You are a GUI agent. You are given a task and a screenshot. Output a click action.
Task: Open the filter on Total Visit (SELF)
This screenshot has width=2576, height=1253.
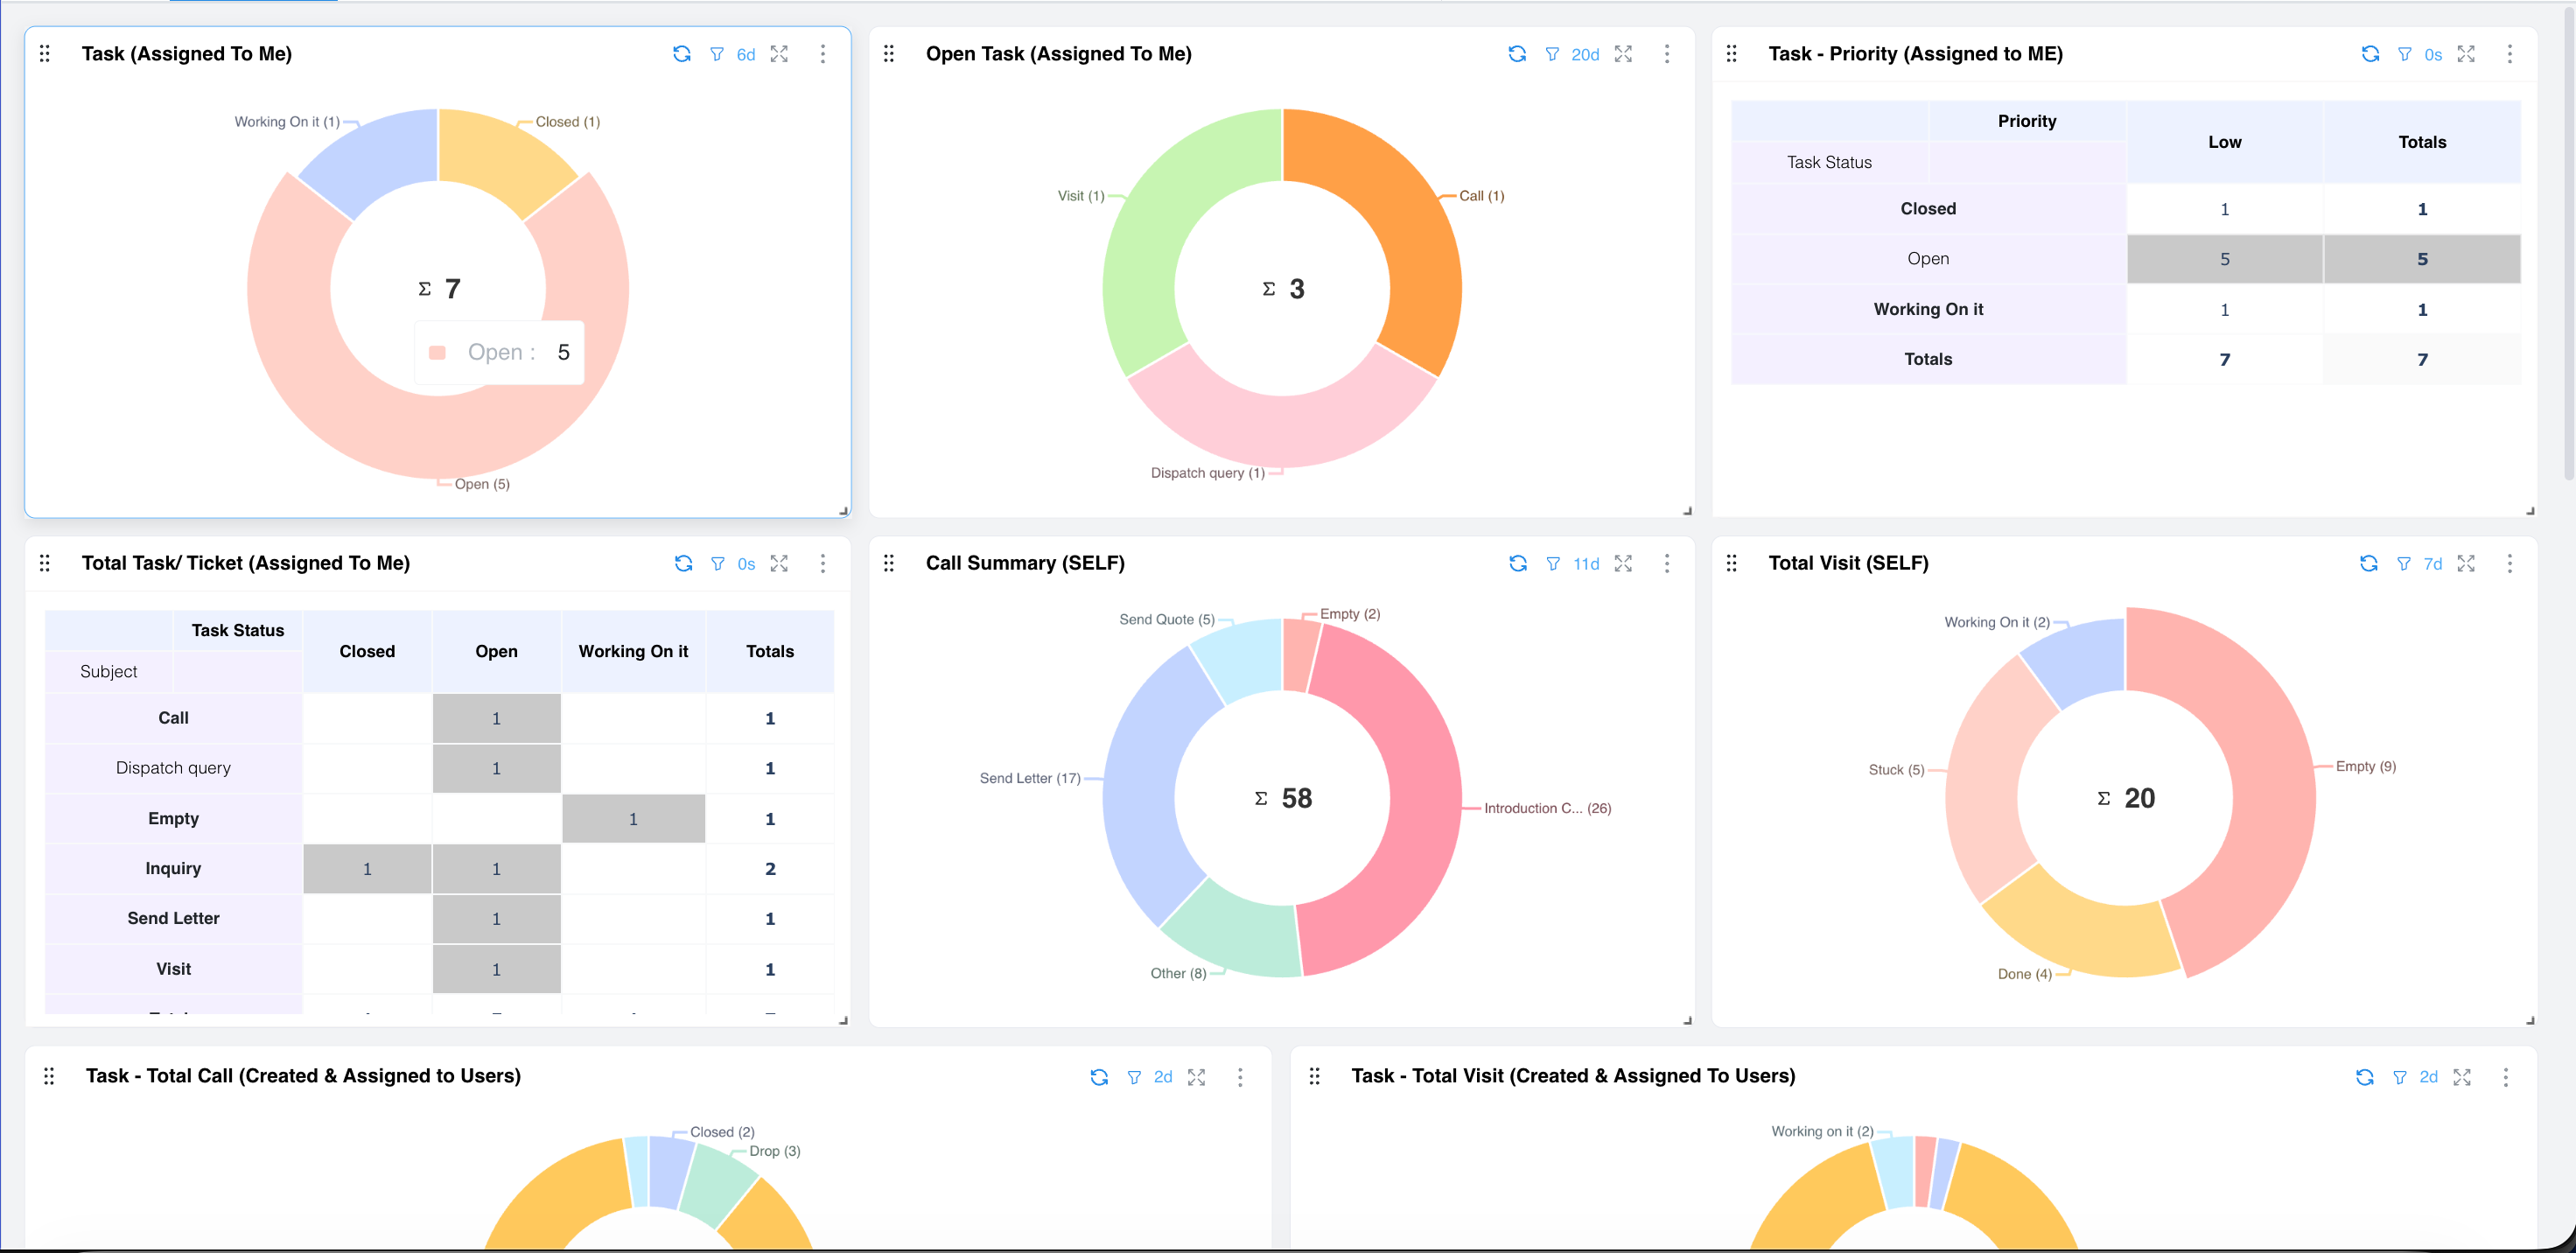2404,563
